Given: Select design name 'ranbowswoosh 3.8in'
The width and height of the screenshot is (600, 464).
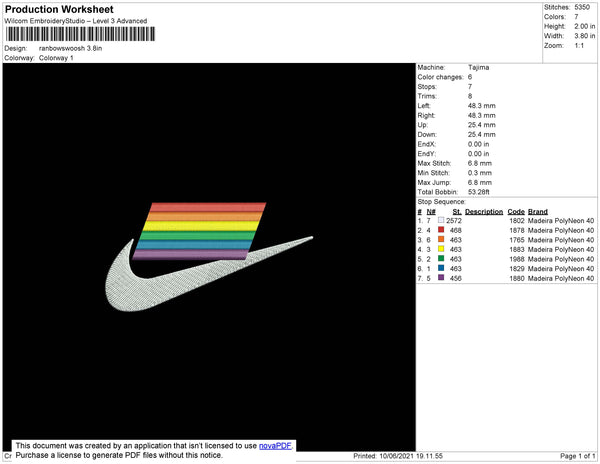Looking at the screenshot, I should [70, 48].
